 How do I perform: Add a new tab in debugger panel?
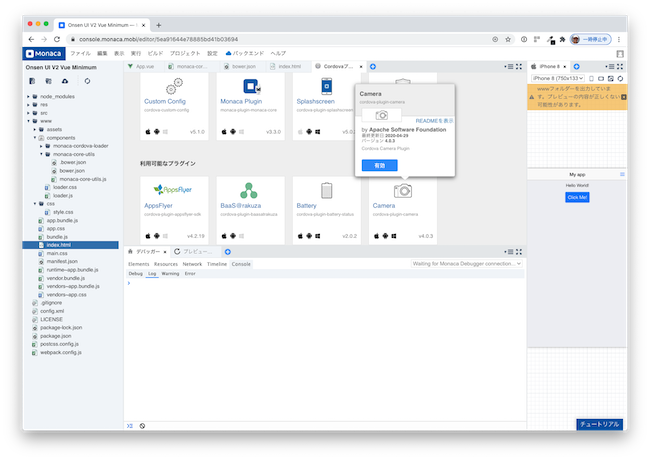click(228, 252)
